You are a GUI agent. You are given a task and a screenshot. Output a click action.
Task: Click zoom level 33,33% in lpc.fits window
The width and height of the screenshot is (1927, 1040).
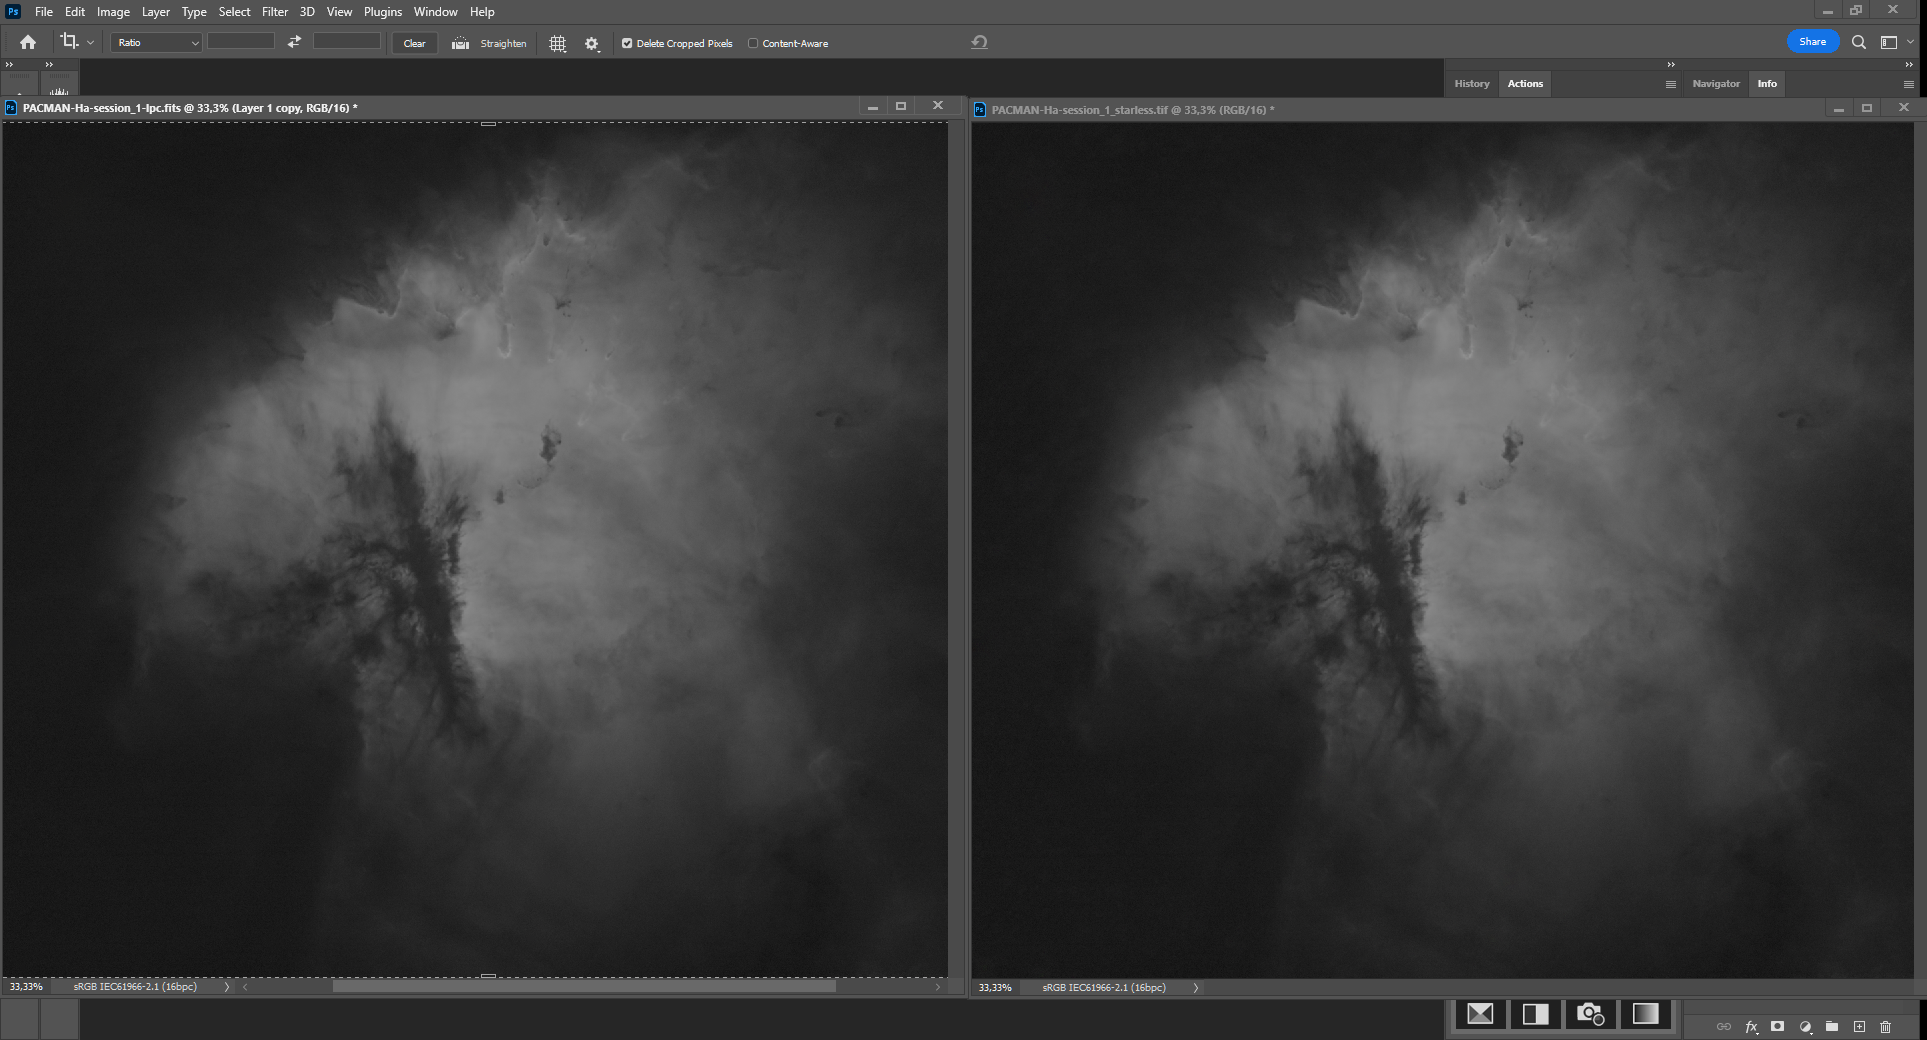click(x=26, y=987)
